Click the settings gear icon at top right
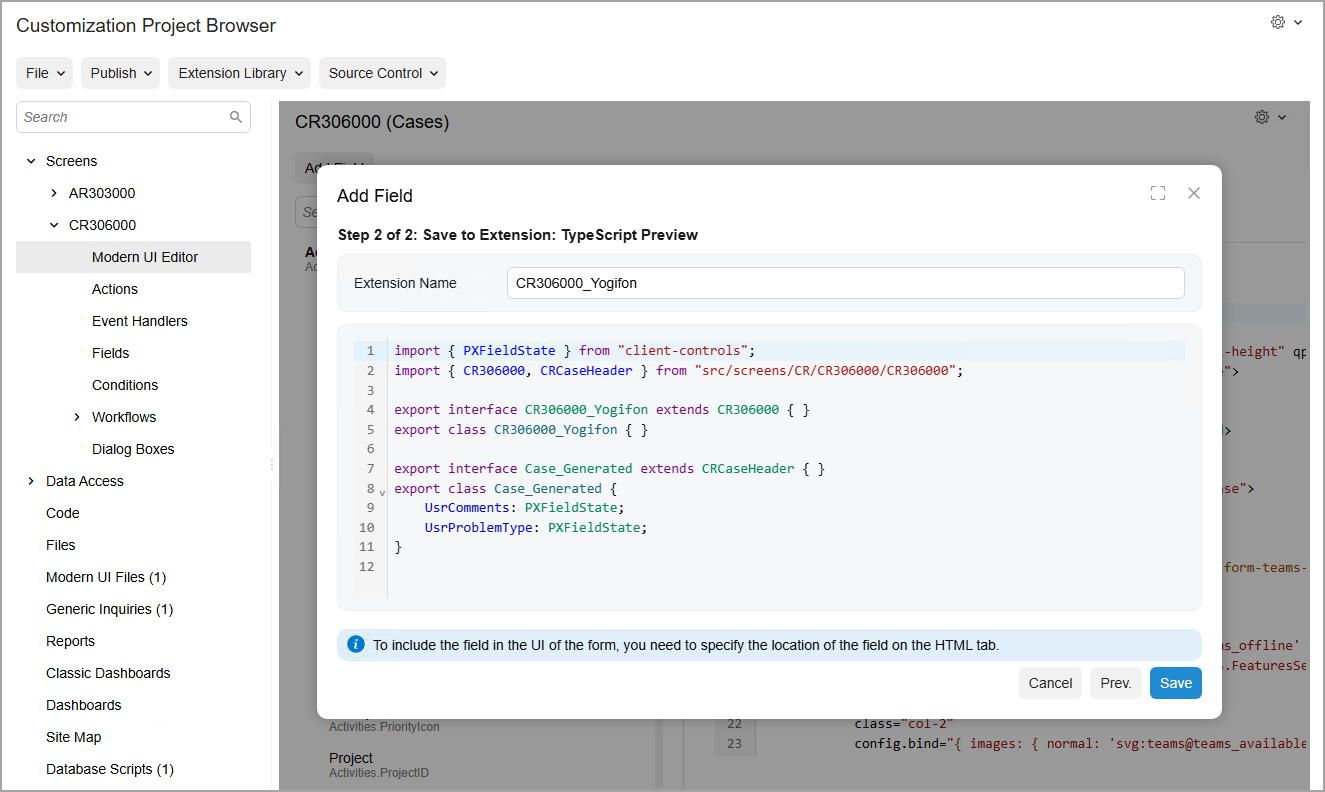 coord(1278,23)
